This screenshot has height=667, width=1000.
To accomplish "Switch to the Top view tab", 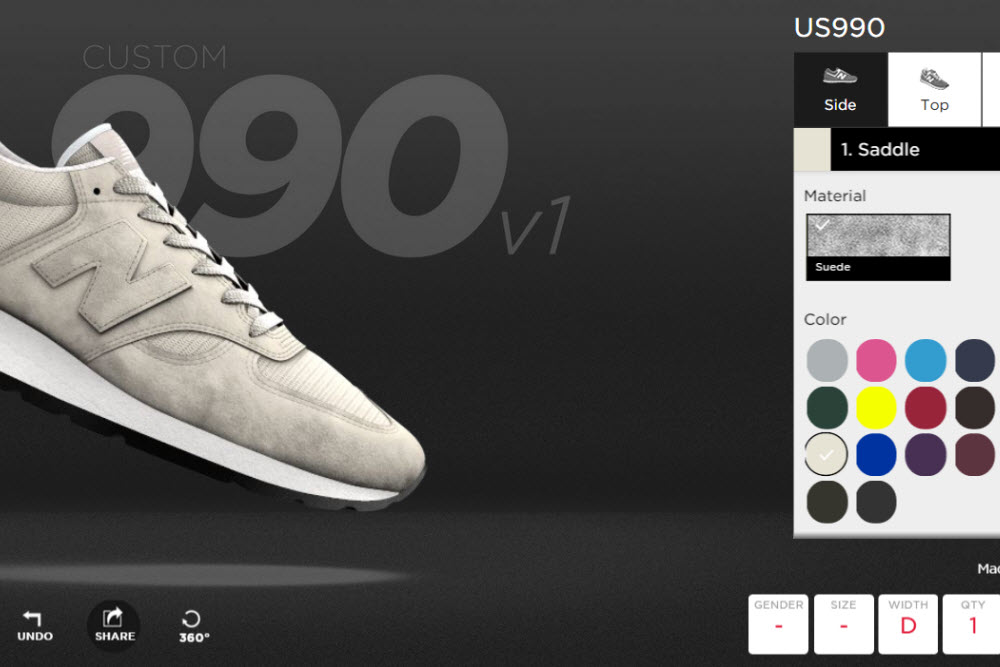I will [x=934, y=89].
